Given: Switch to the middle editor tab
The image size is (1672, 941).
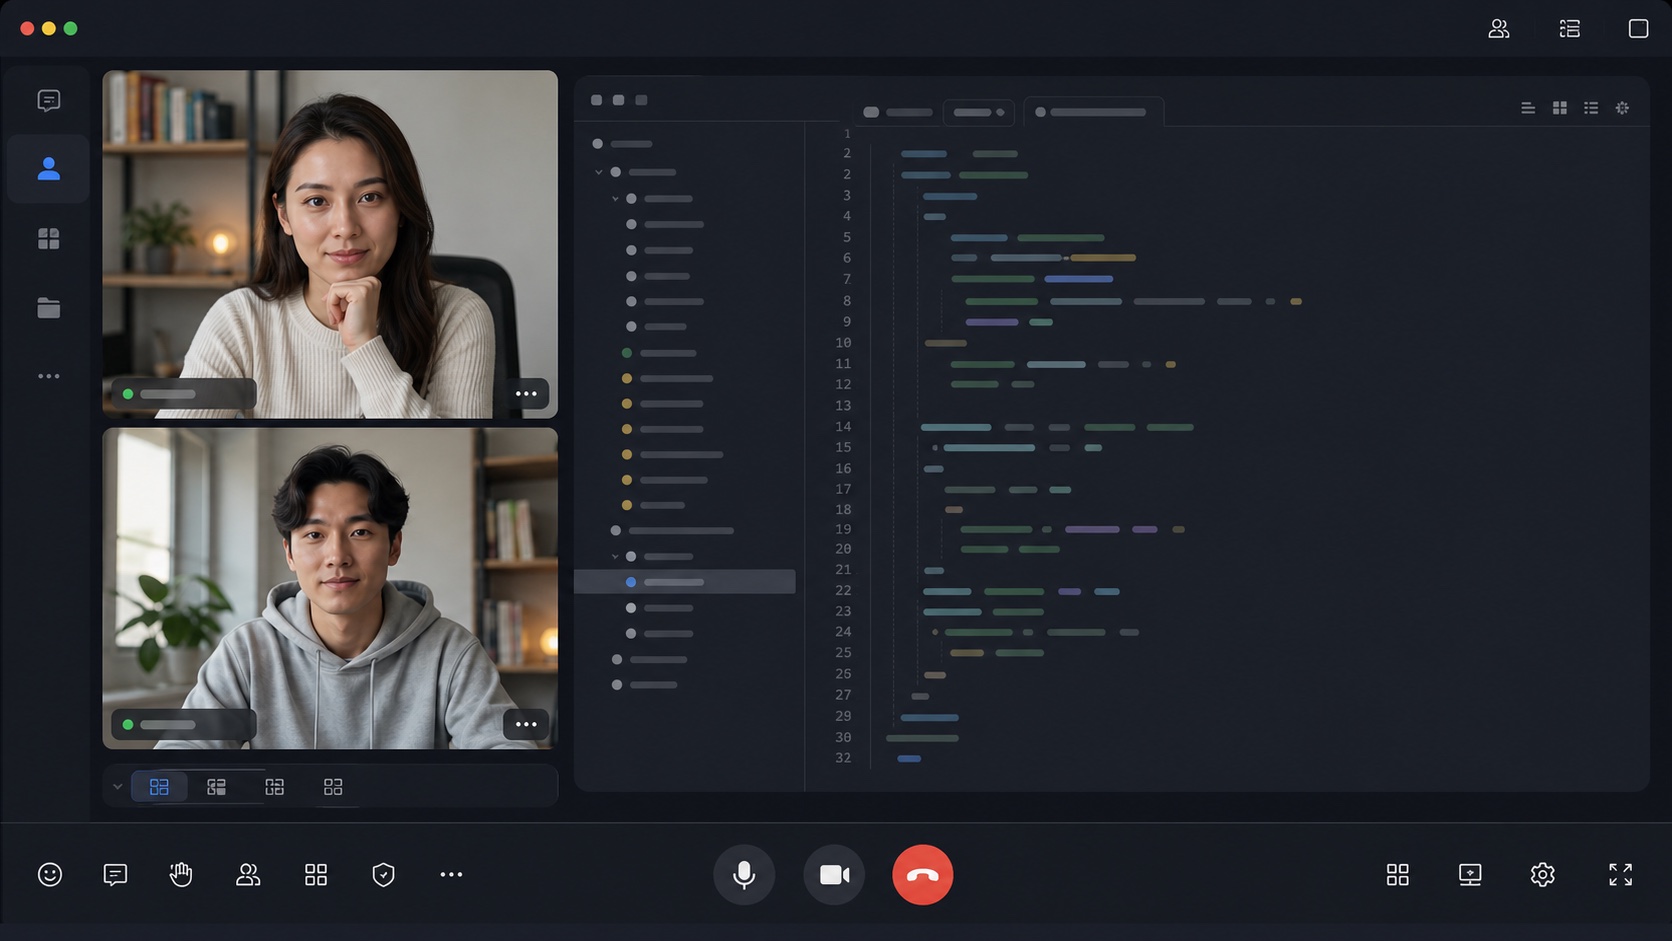Looking at the screenshot, I should pos(978,112).
